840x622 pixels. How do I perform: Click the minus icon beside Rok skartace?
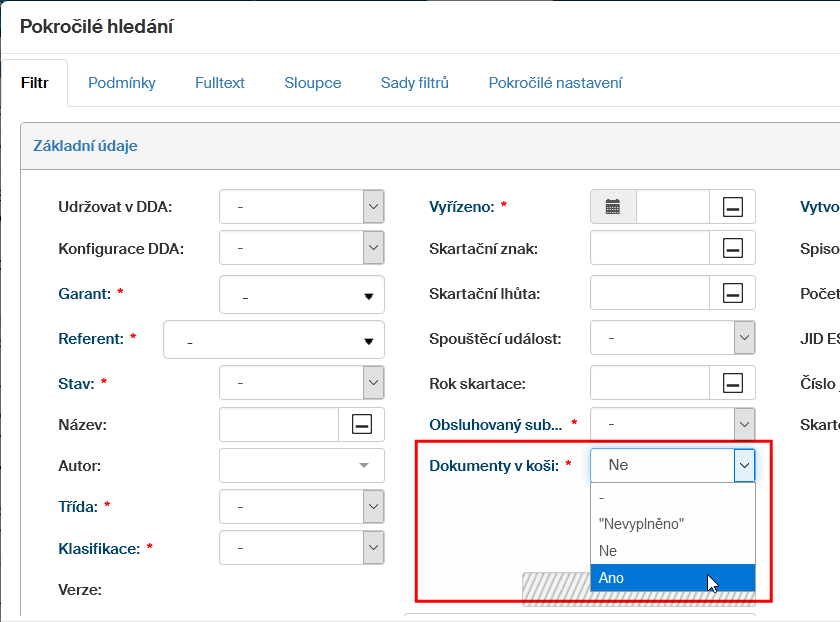[733, 382]
